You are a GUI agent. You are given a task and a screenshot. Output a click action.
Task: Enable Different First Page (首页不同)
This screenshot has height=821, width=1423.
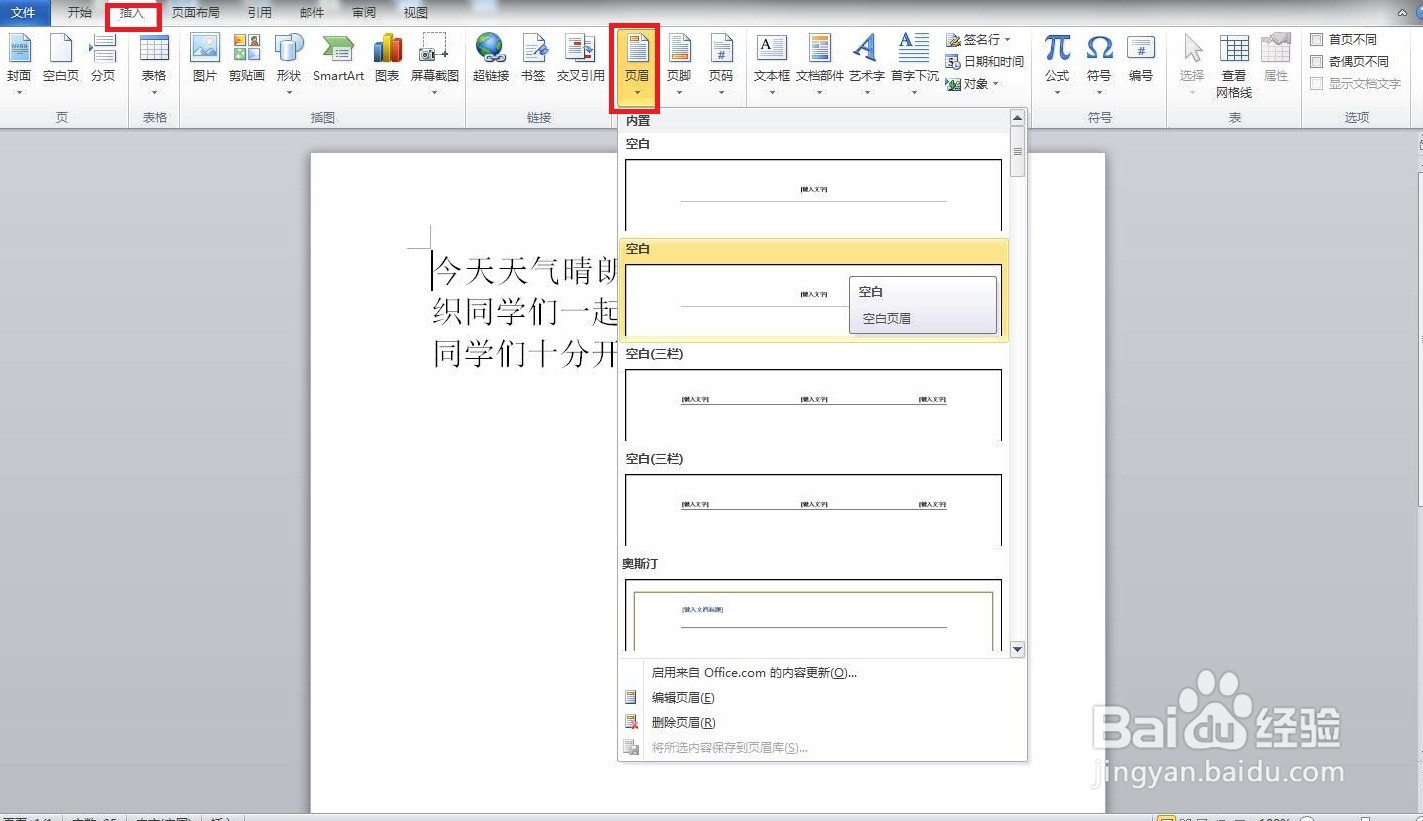[x=1344, y=39]
